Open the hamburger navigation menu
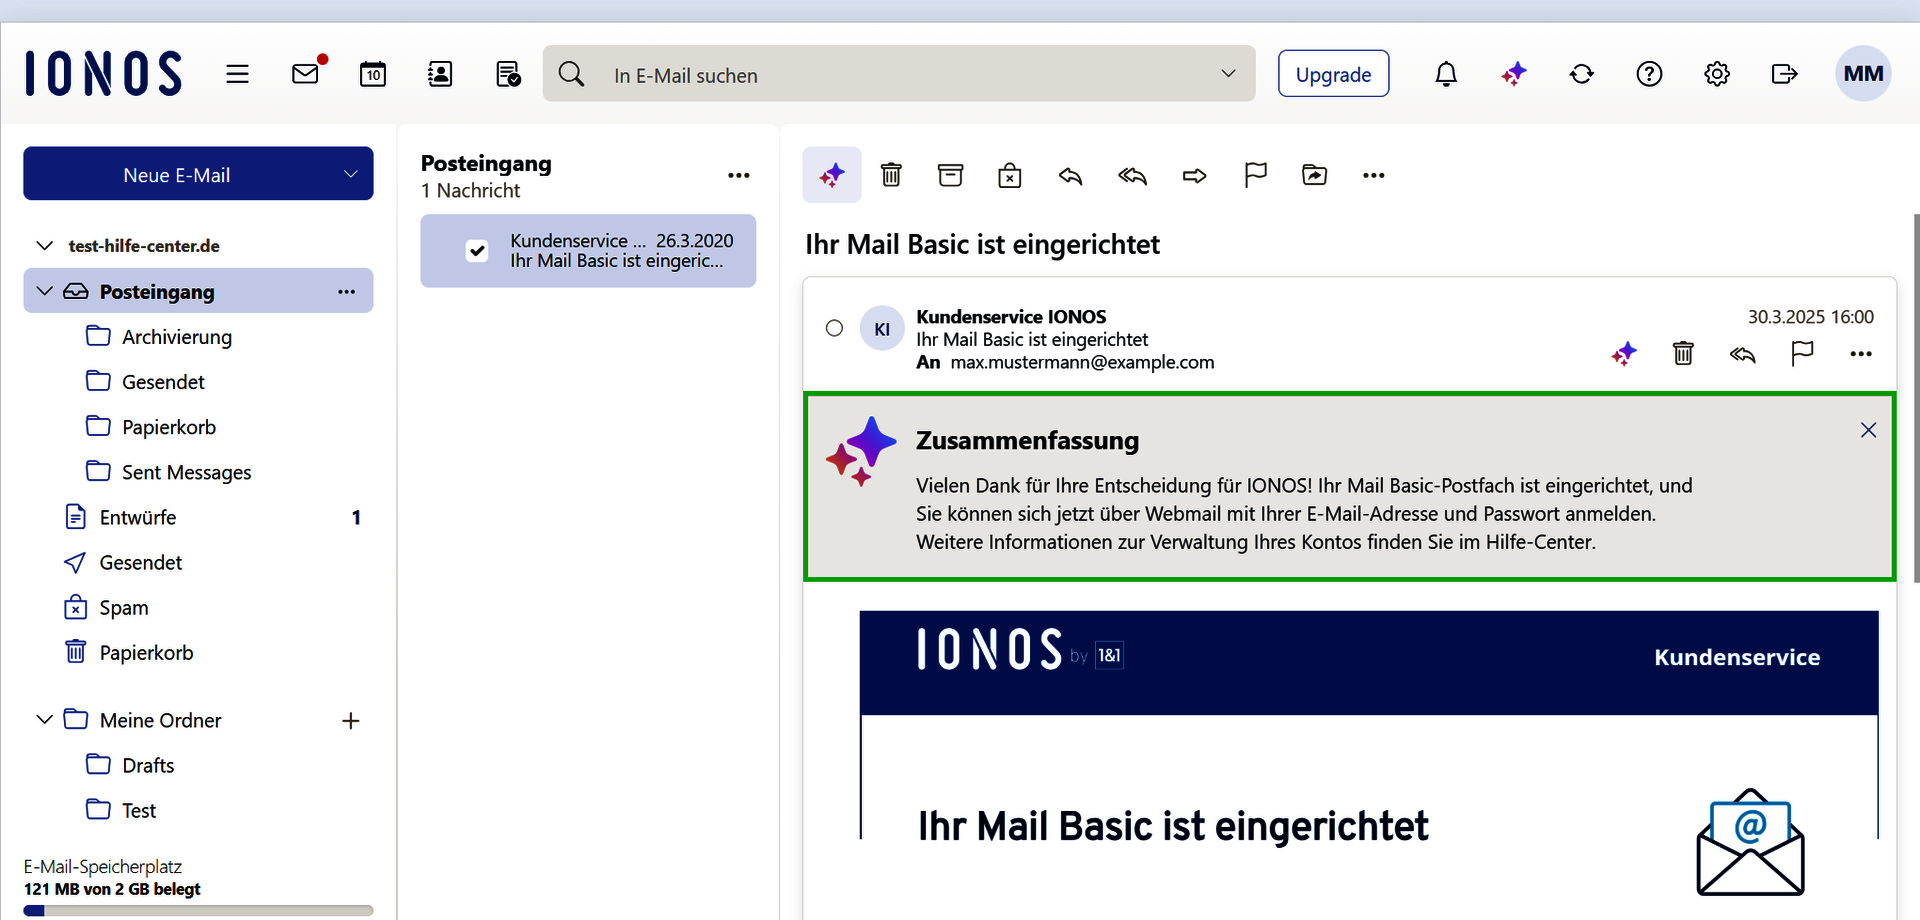1920x920 pixels. [x=237, y=74]
